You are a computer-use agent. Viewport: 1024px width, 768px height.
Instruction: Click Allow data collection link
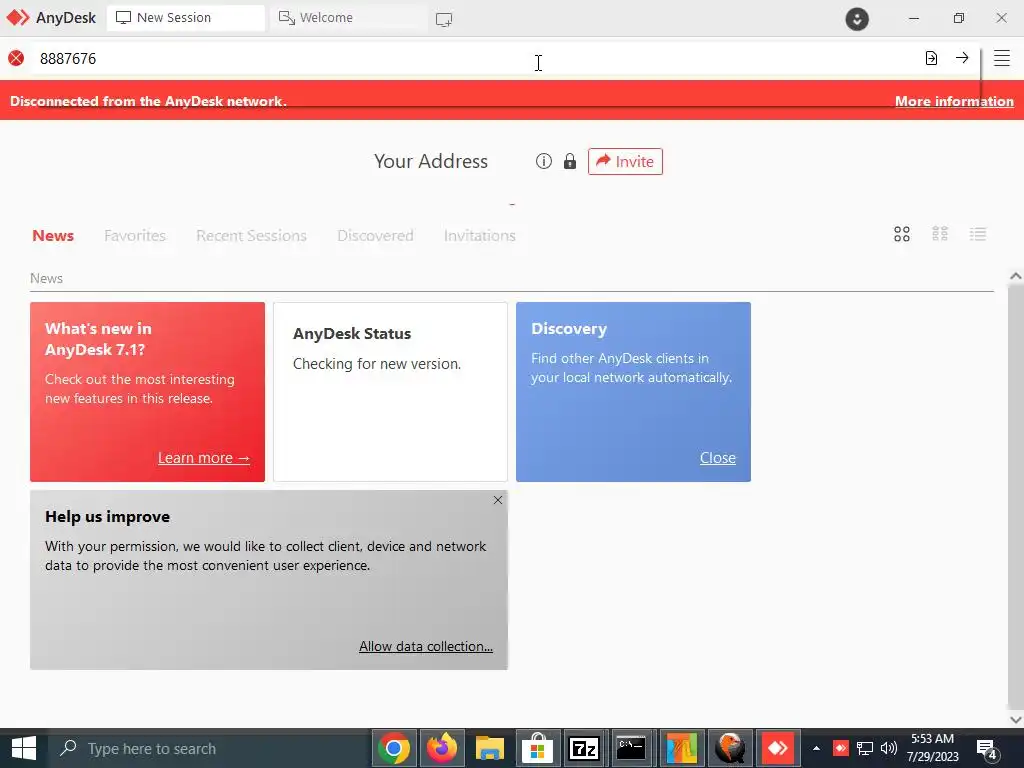[426, 646]
